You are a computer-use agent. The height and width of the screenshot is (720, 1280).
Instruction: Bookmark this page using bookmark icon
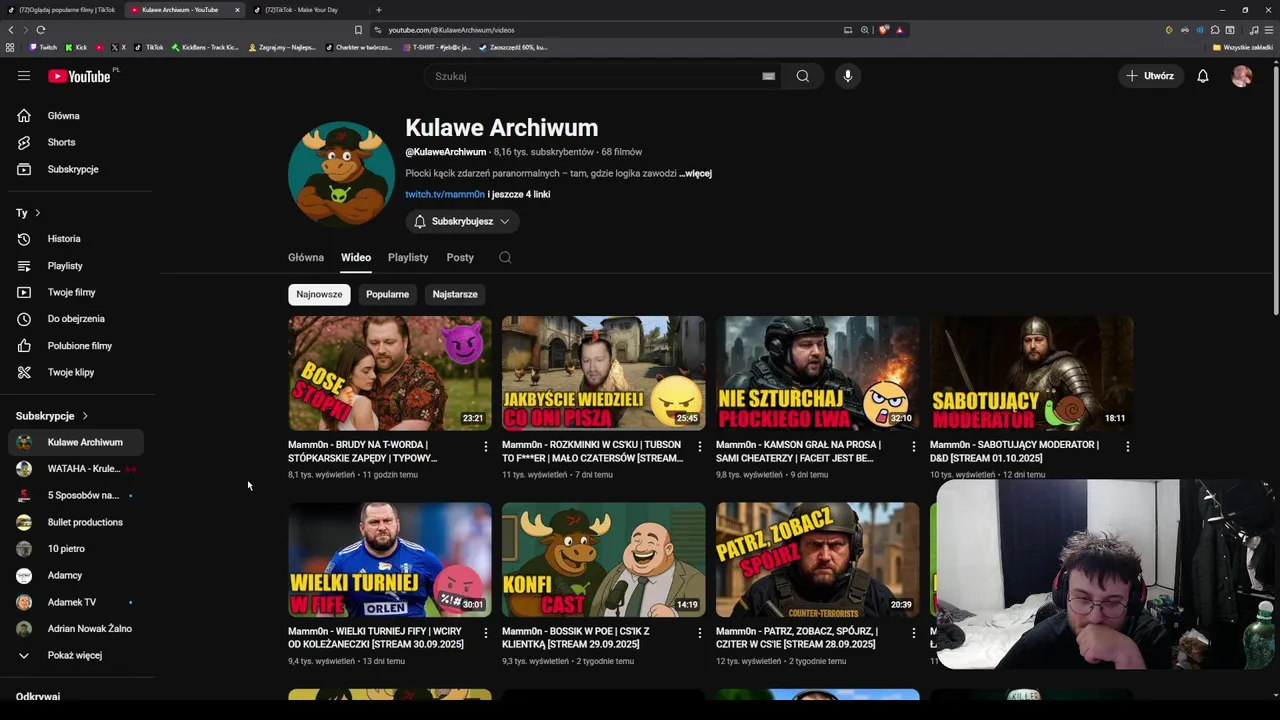tap(358, 30)
